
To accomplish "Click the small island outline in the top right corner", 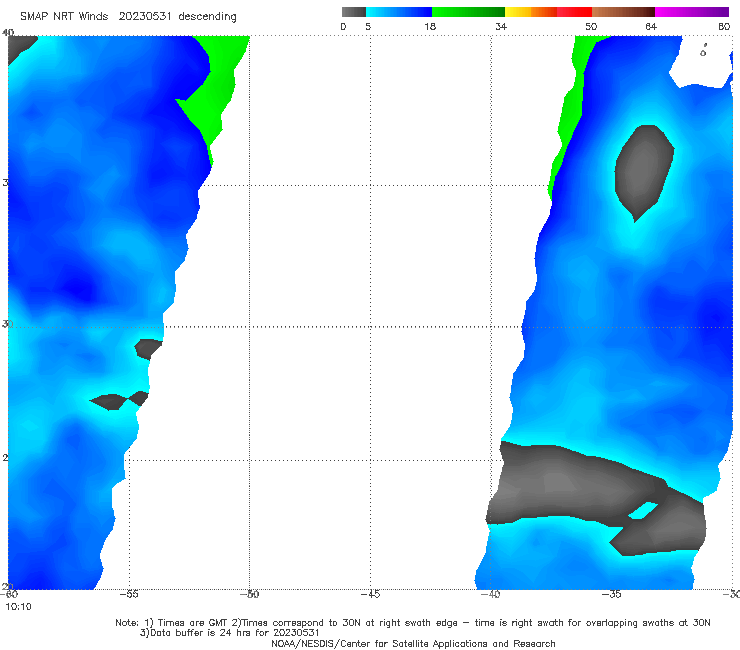I will [703, 51].
